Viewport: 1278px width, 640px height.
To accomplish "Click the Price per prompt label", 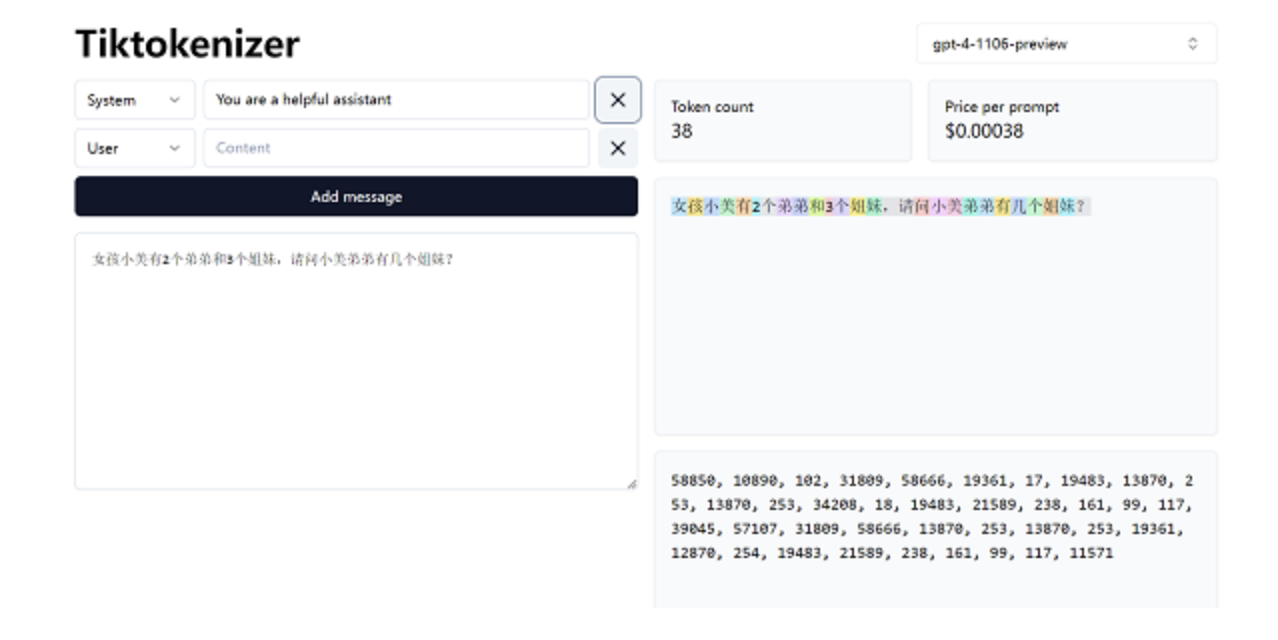I will click(1001, 107).
